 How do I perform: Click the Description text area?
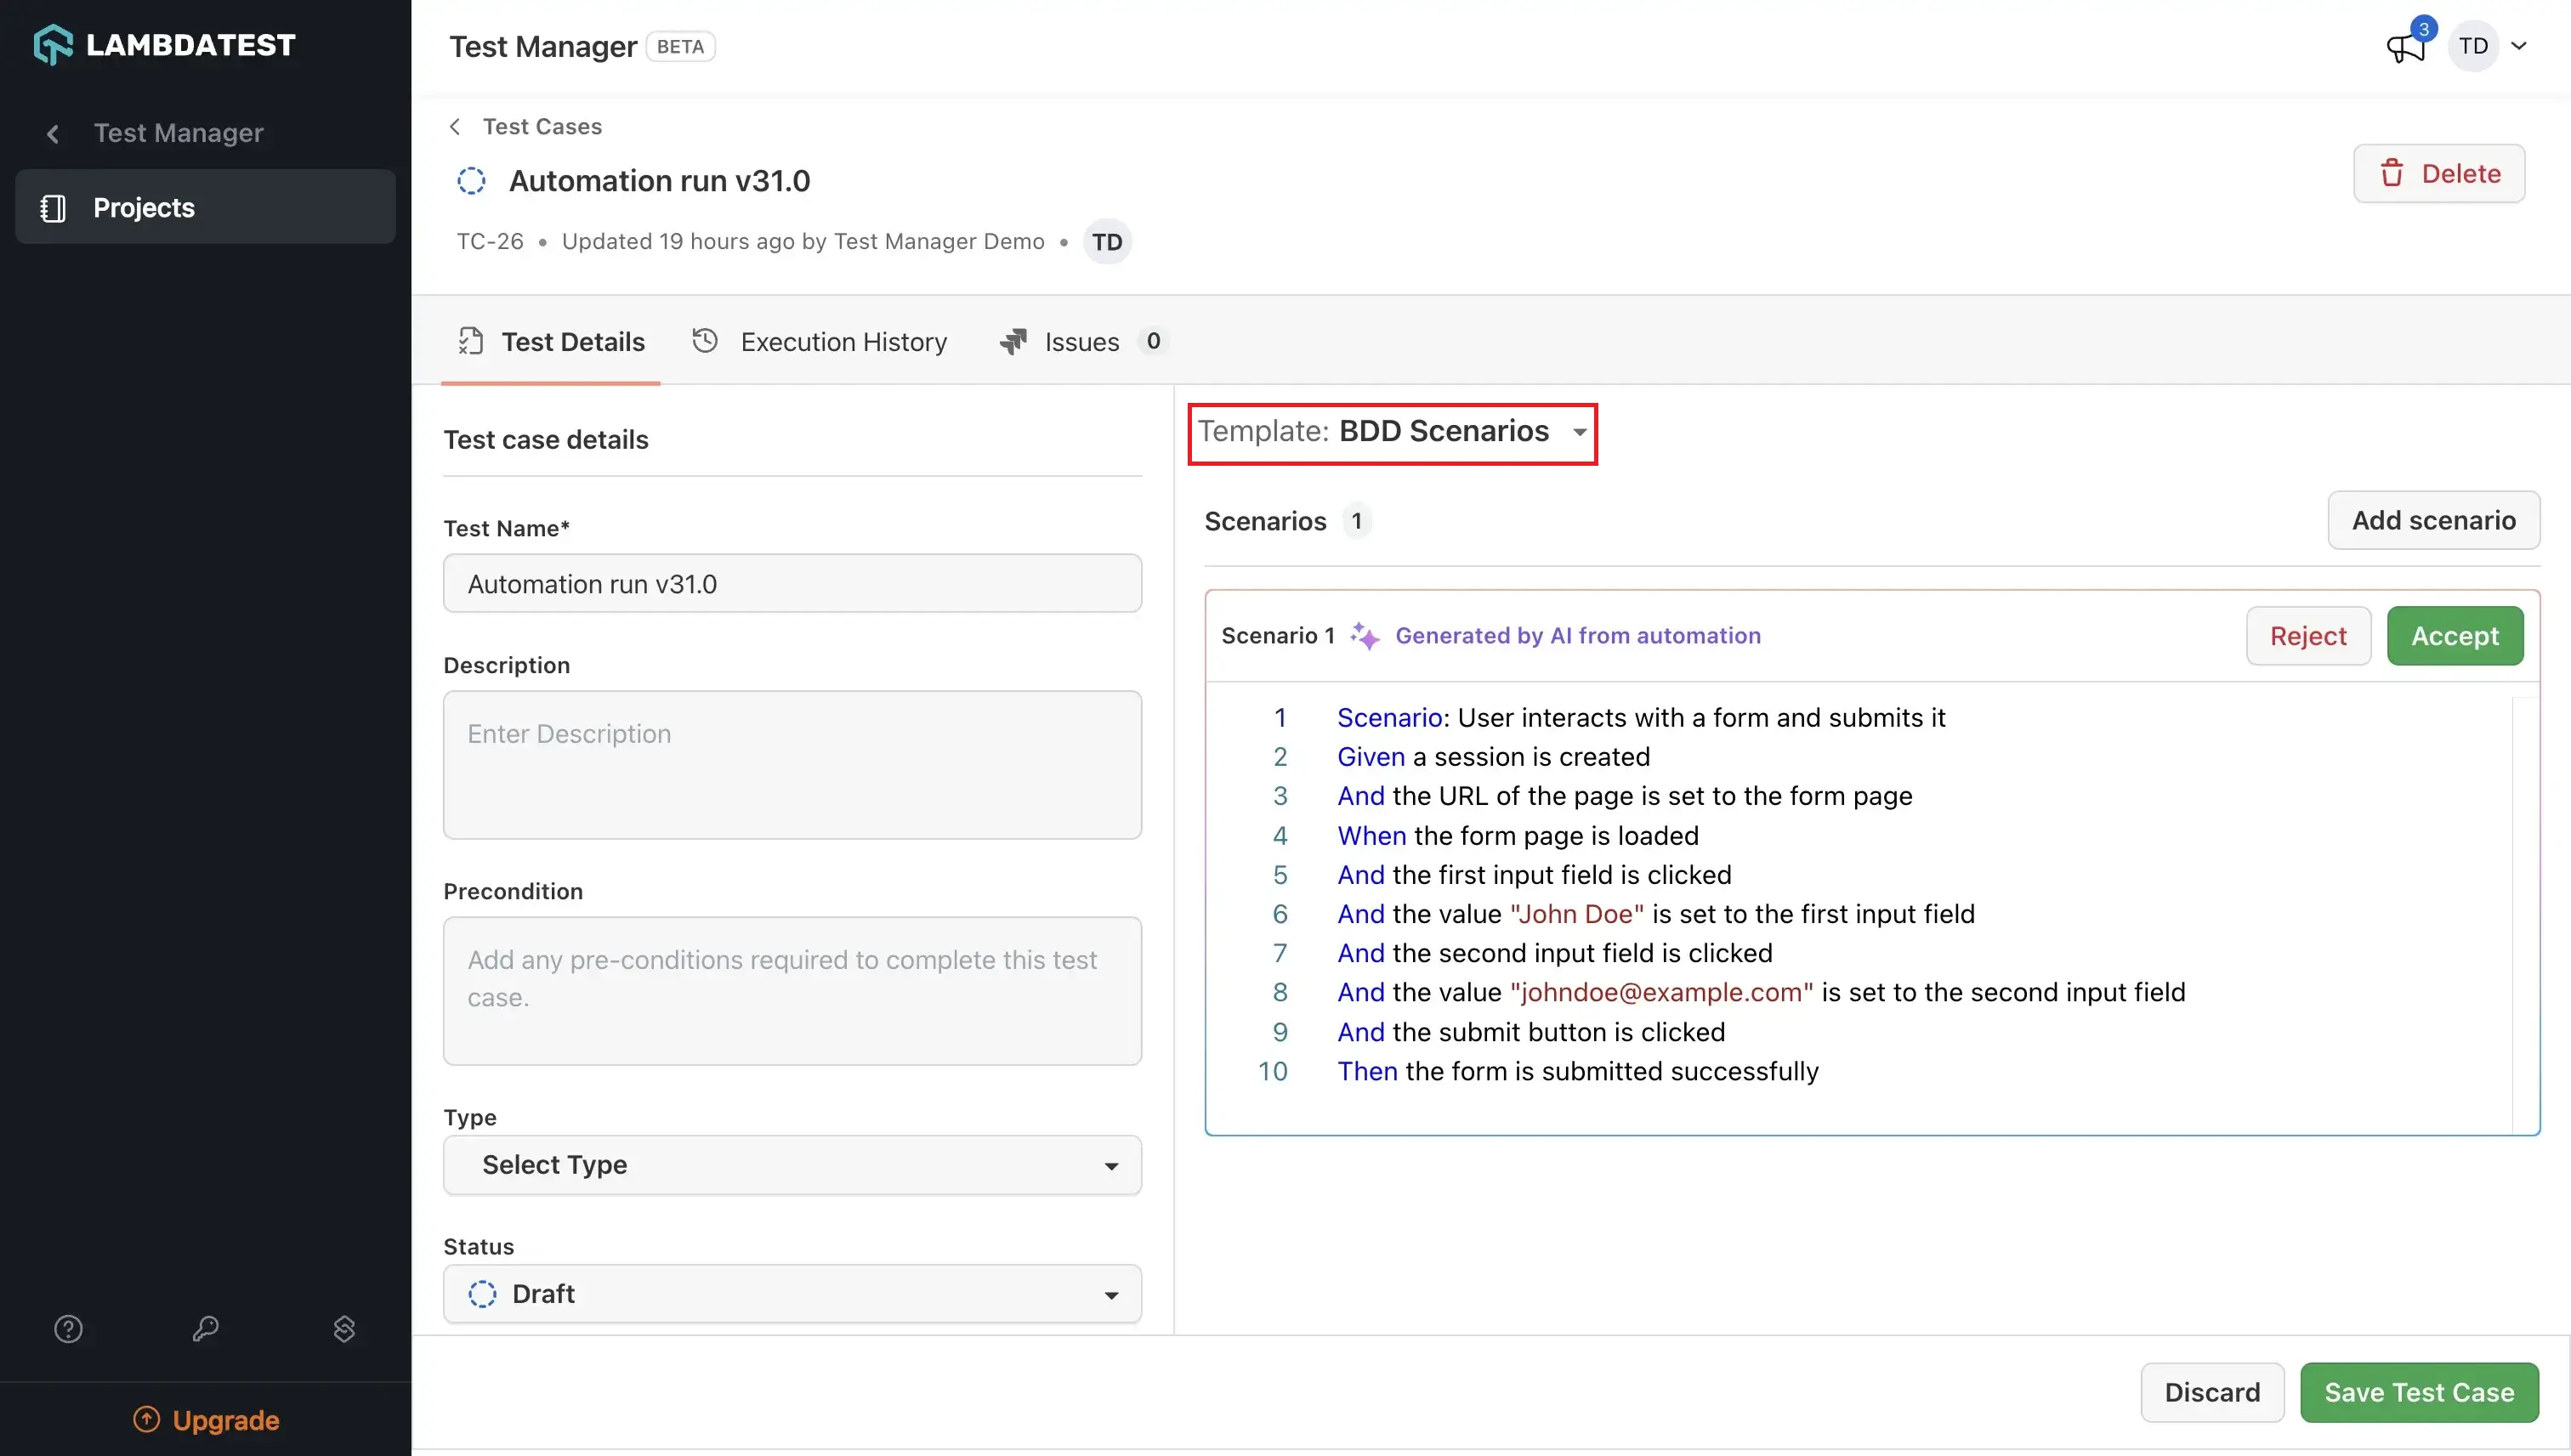tap(792, 765)
